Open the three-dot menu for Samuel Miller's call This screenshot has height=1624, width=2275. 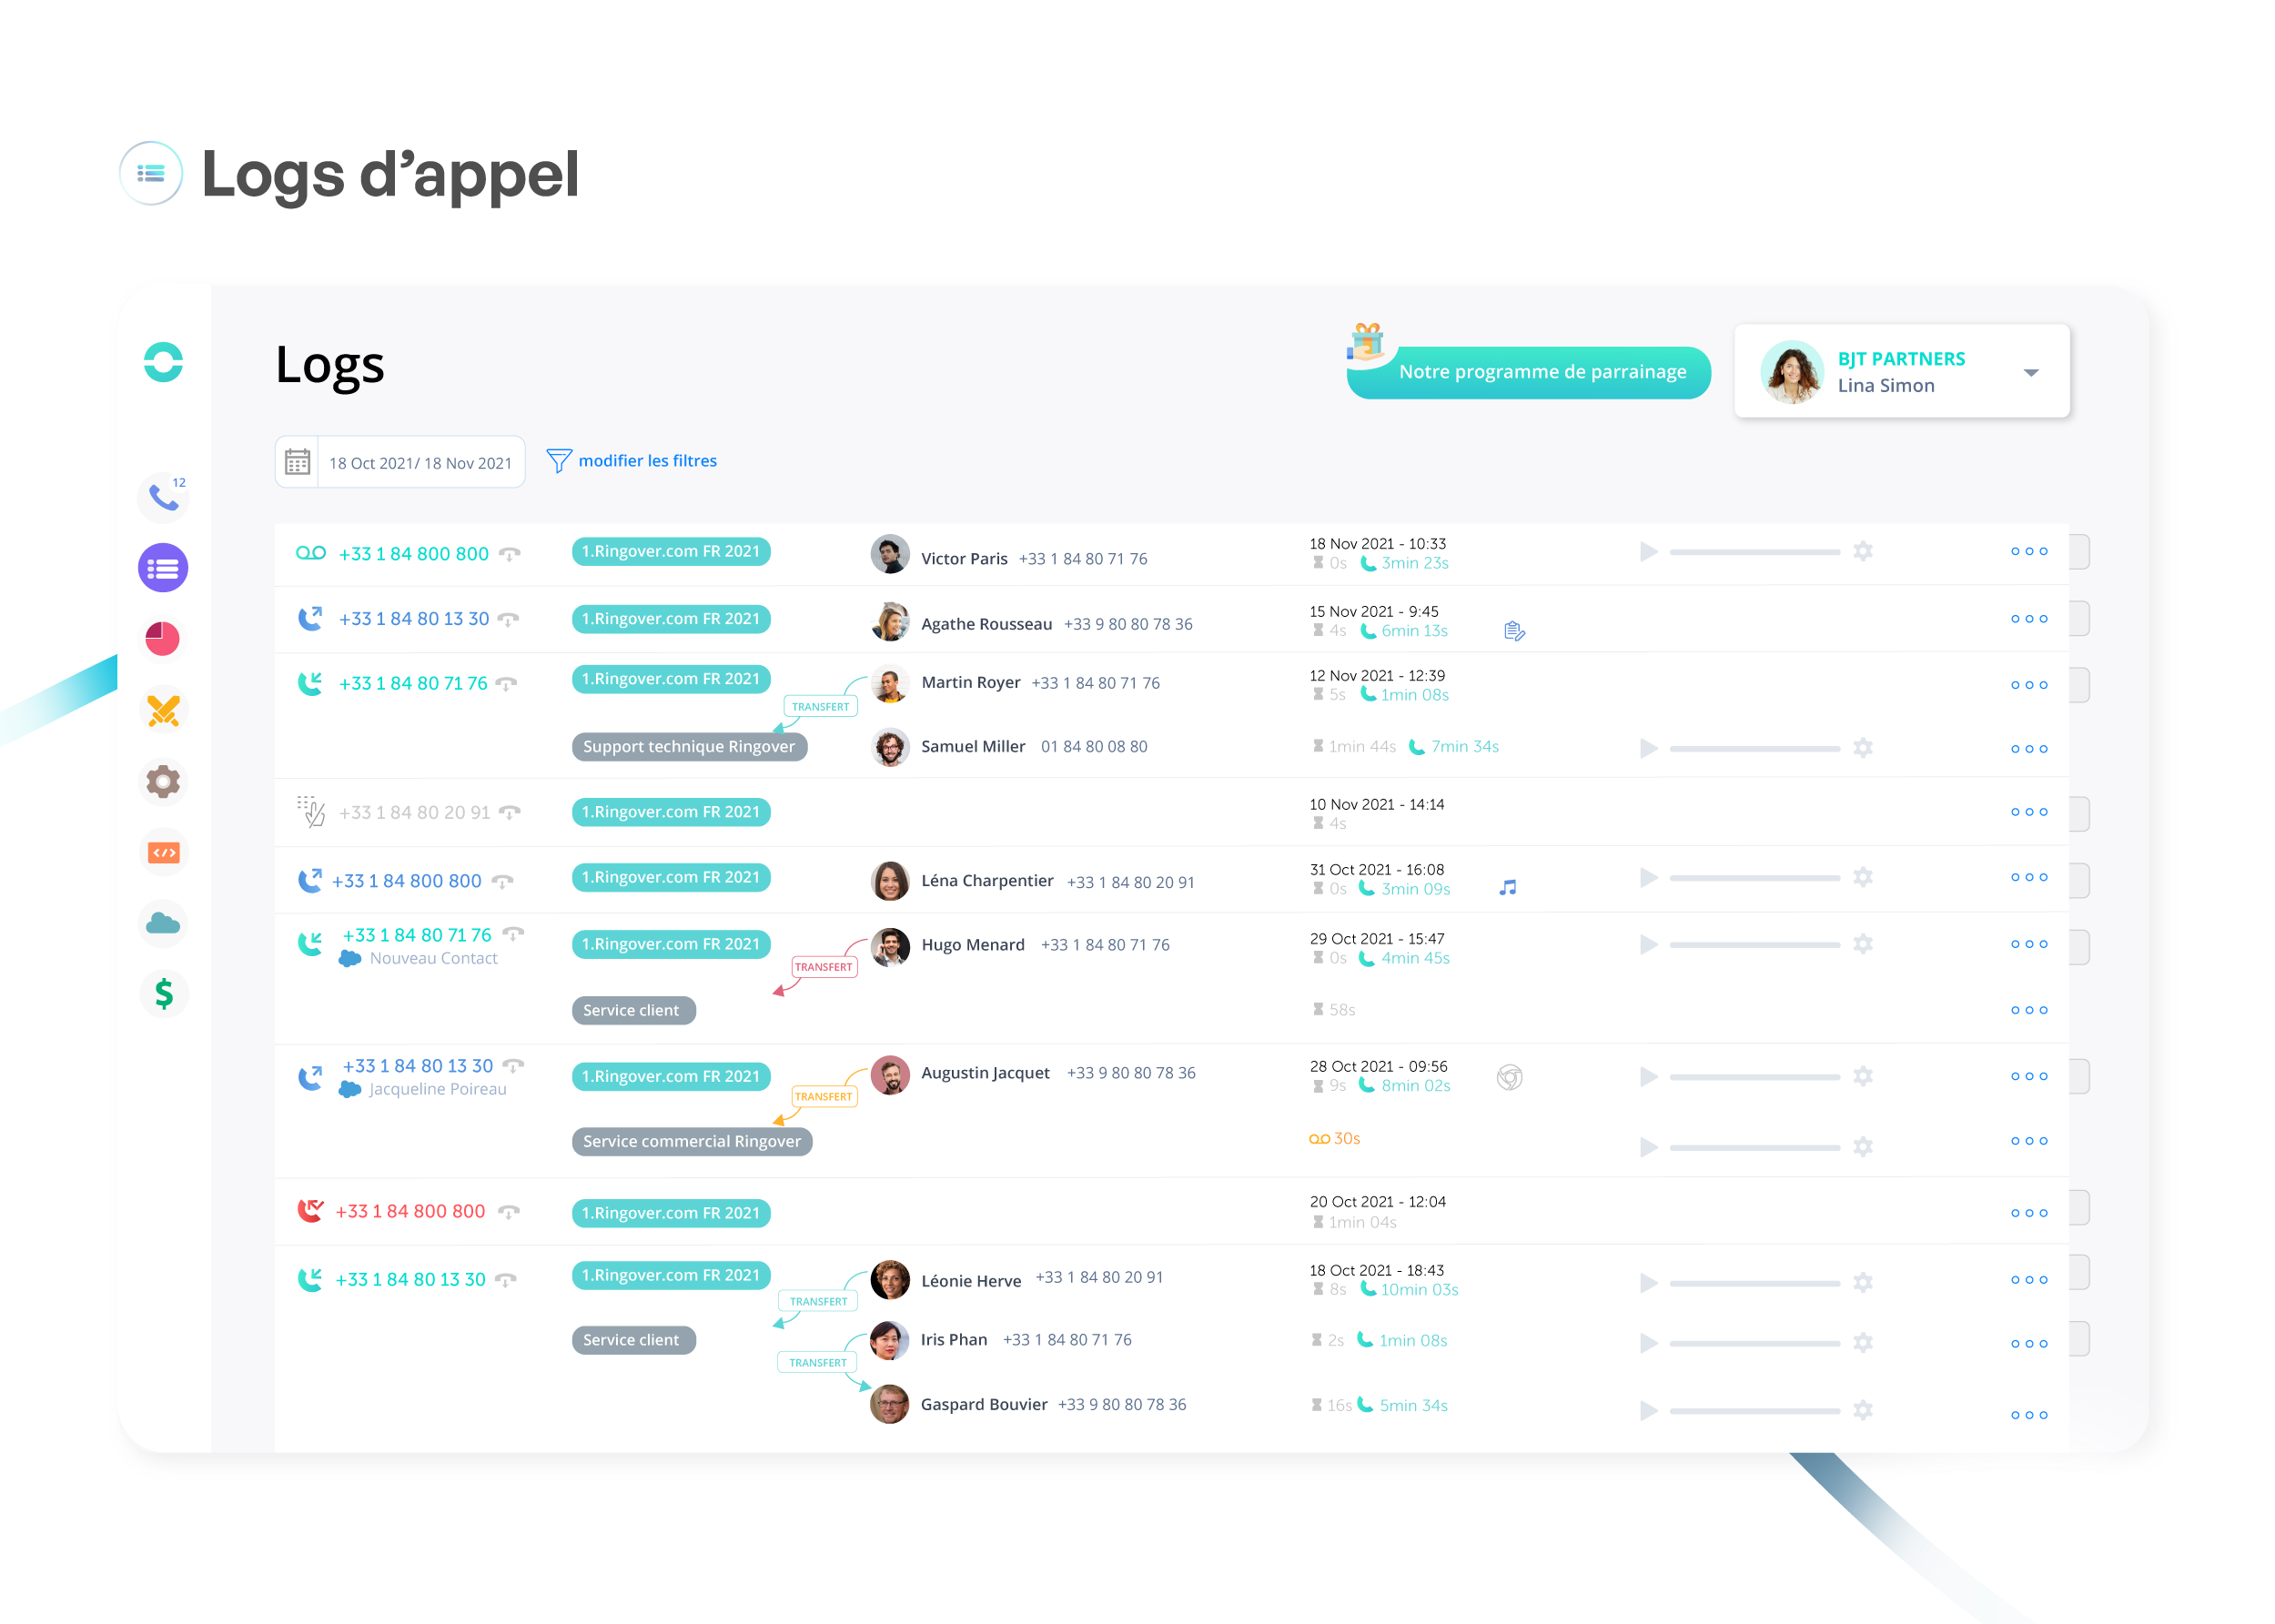[x=2028, y=749]
